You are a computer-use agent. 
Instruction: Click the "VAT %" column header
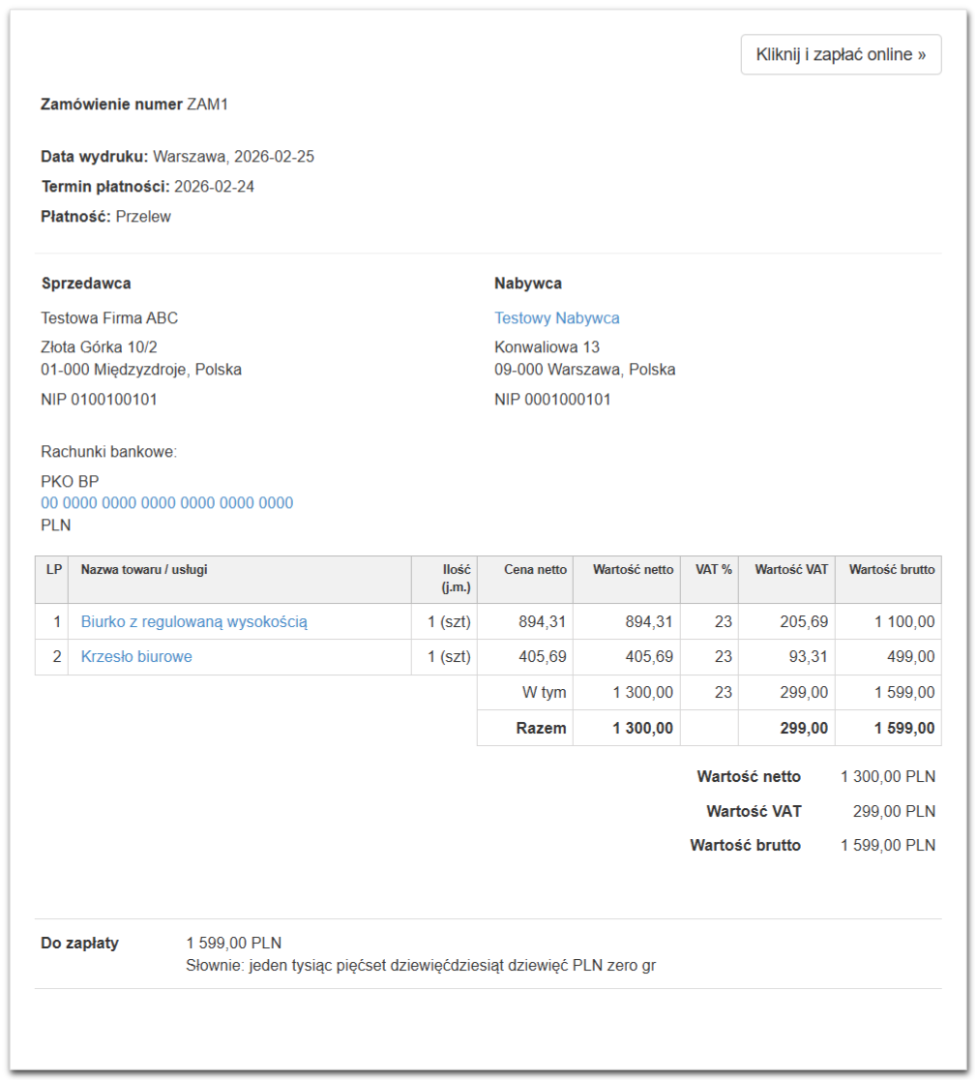click(713, 570)
